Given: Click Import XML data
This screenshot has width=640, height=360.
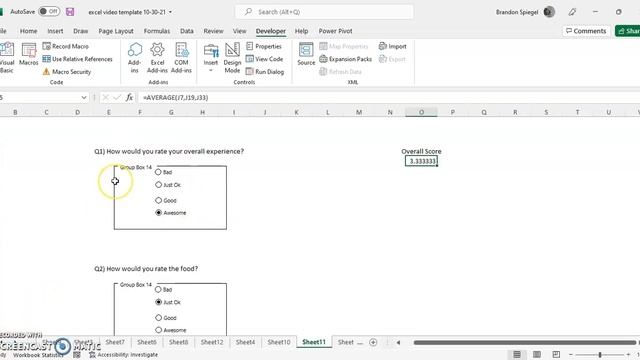Looking at the screenshot, I should (393, 46).
